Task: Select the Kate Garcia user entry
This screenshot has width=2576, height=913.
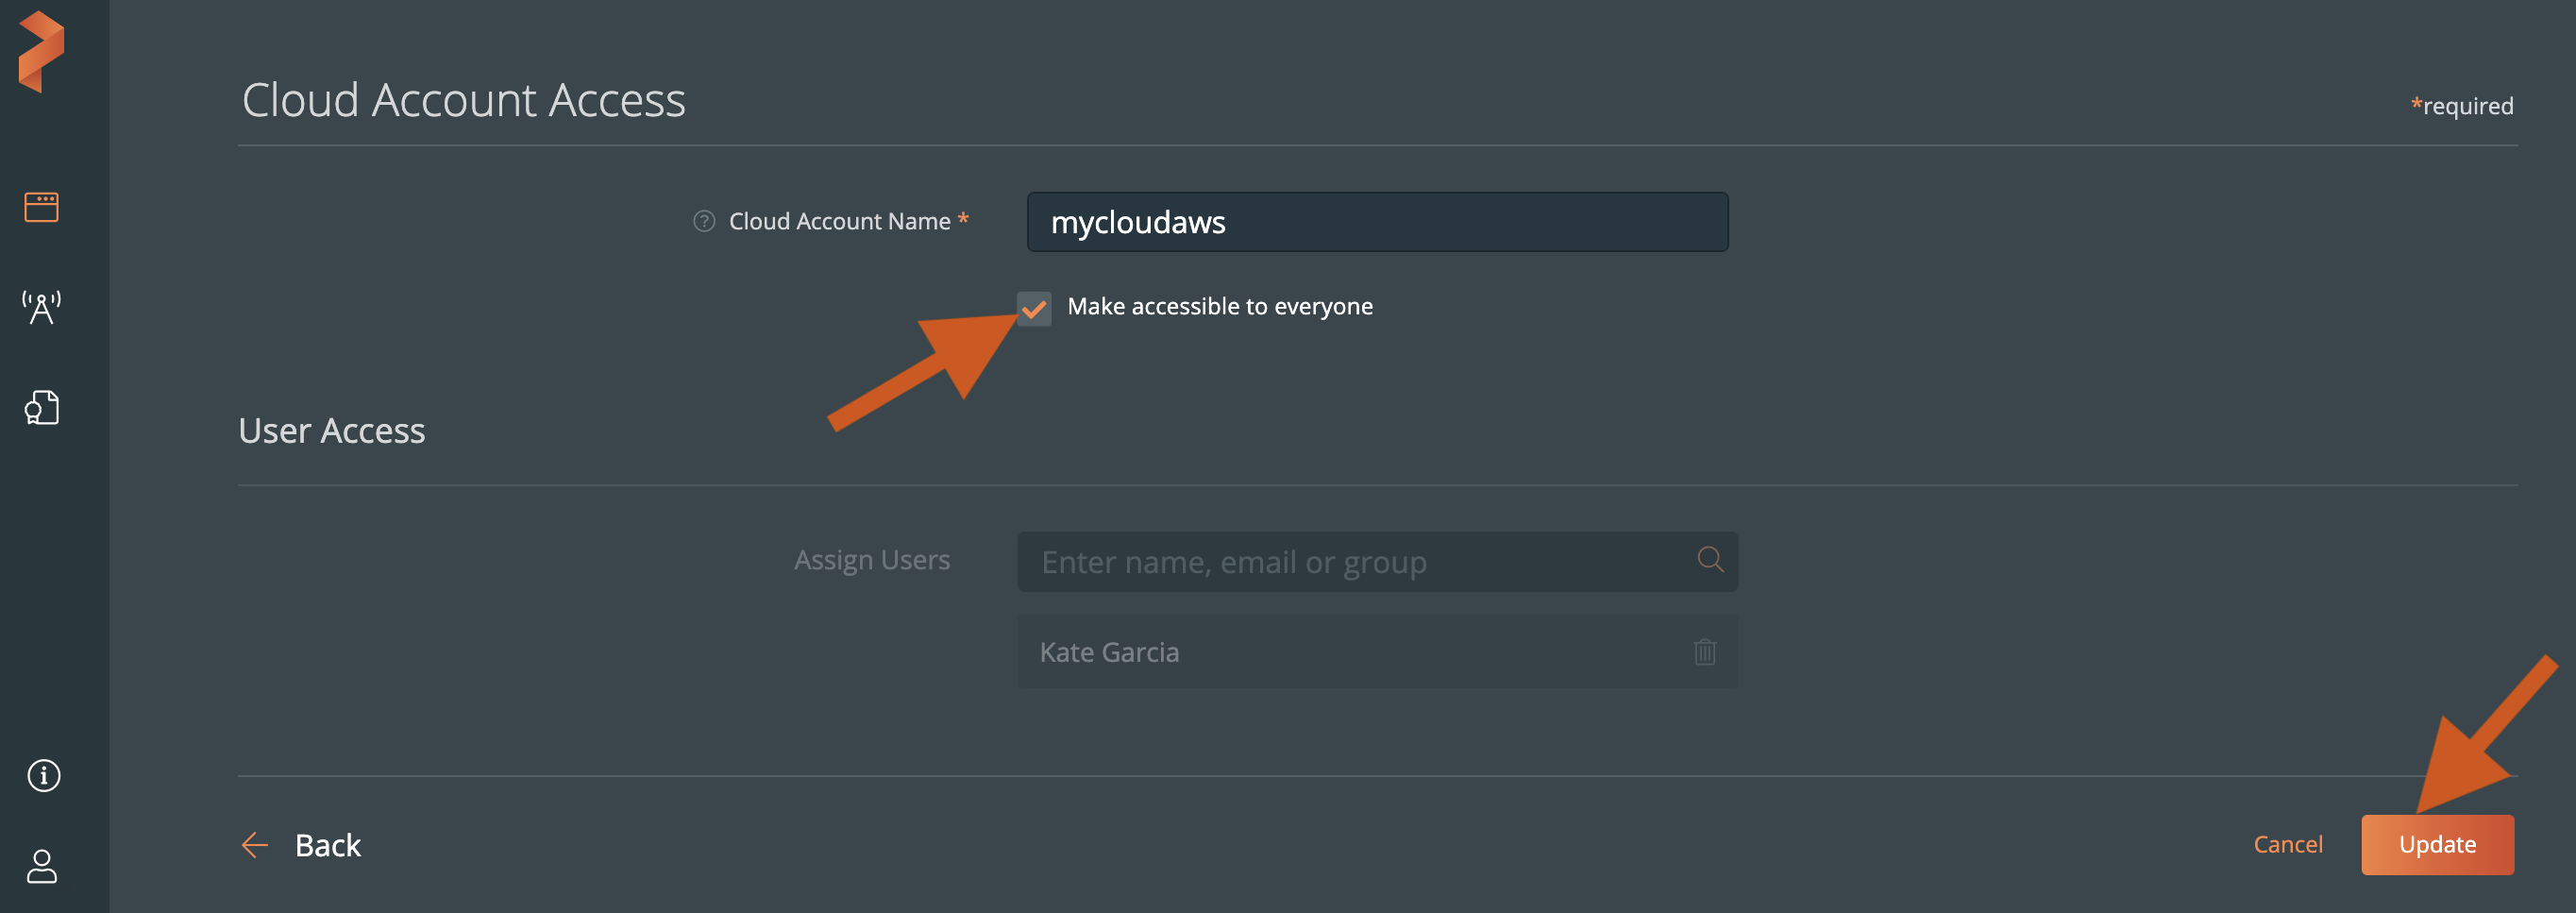Action: point(1110,652)
